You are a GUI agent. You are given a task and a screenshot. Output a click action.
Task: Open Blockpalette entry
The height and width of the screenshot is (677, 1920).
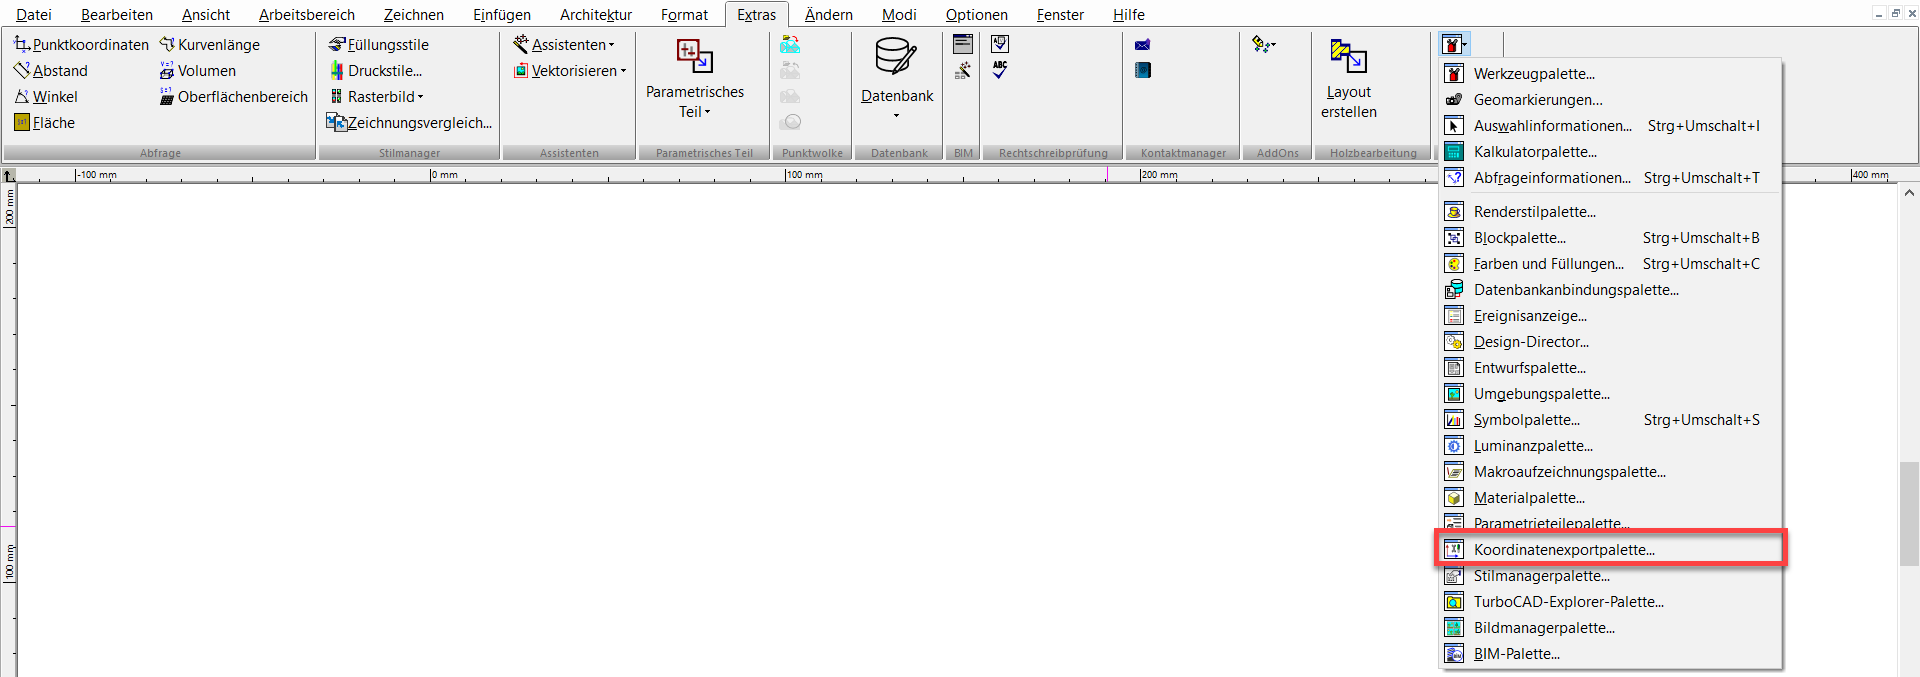point(1610,238)
